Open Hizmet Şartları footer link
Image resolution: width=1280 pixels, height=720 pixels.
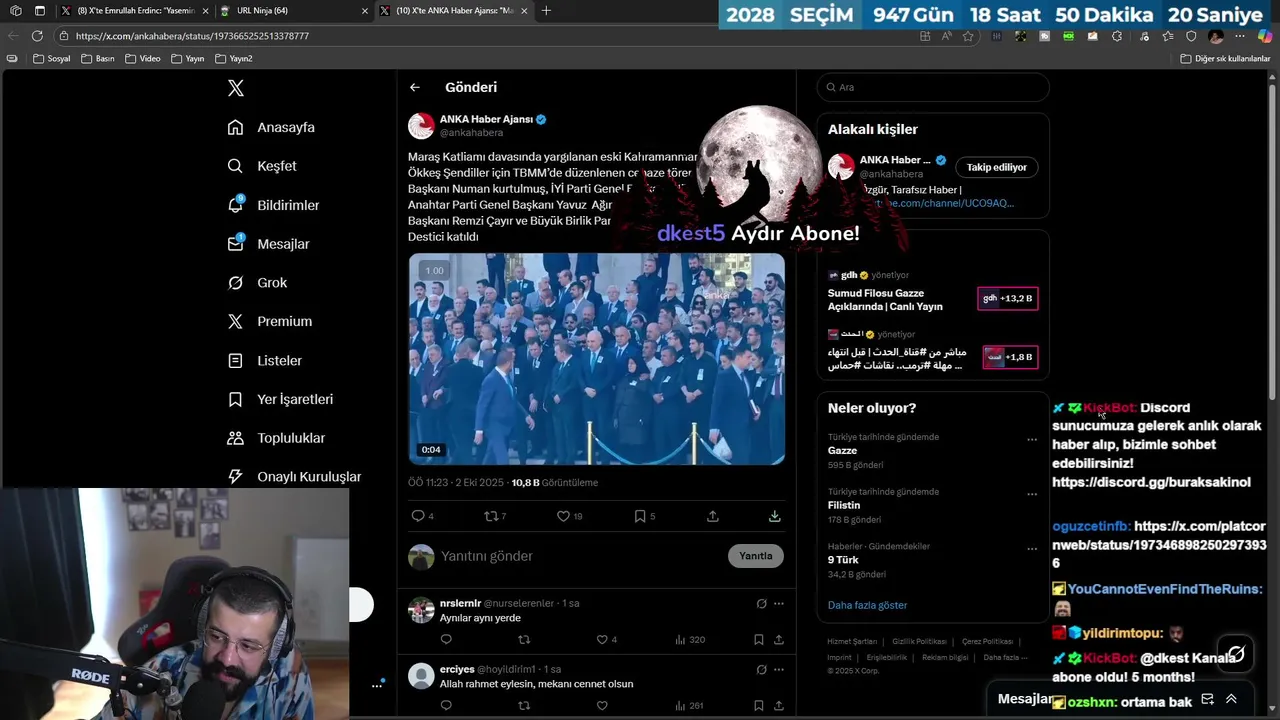point(852,641)
